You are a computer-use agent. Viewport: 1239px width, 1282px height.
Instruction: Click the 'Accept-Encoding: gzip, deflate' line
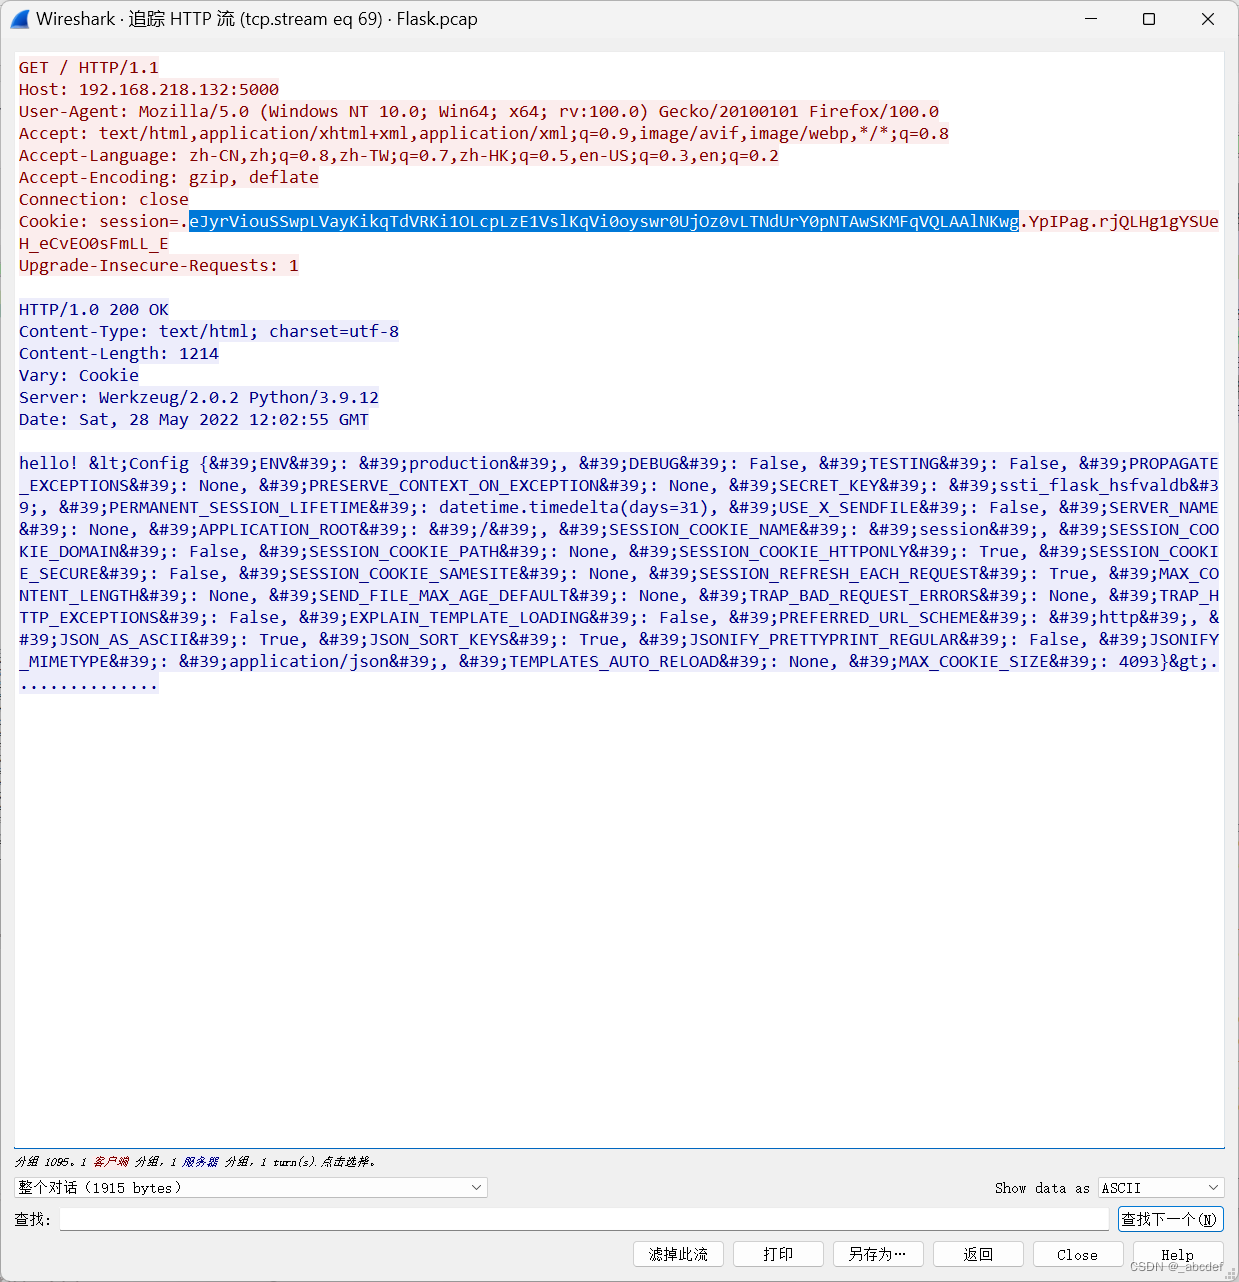tap(169, 177)
